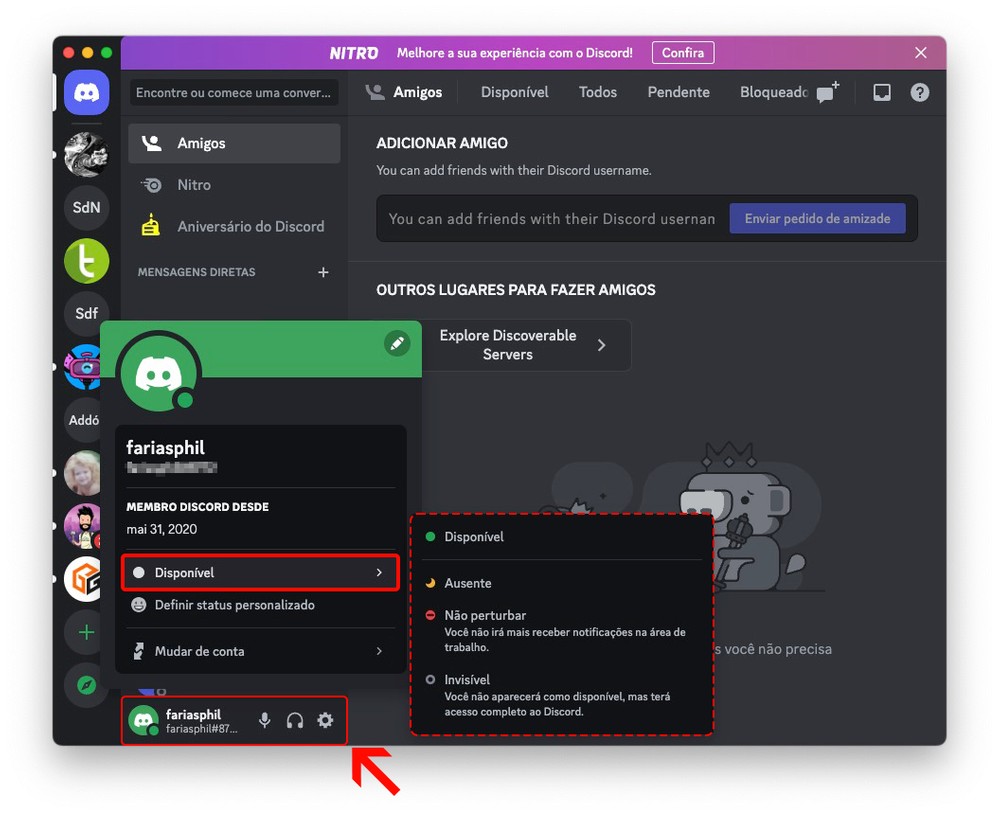Click Confira button in Nitro banner
Viewport: 1000px width, 816px height.
[x=683, y=53]
